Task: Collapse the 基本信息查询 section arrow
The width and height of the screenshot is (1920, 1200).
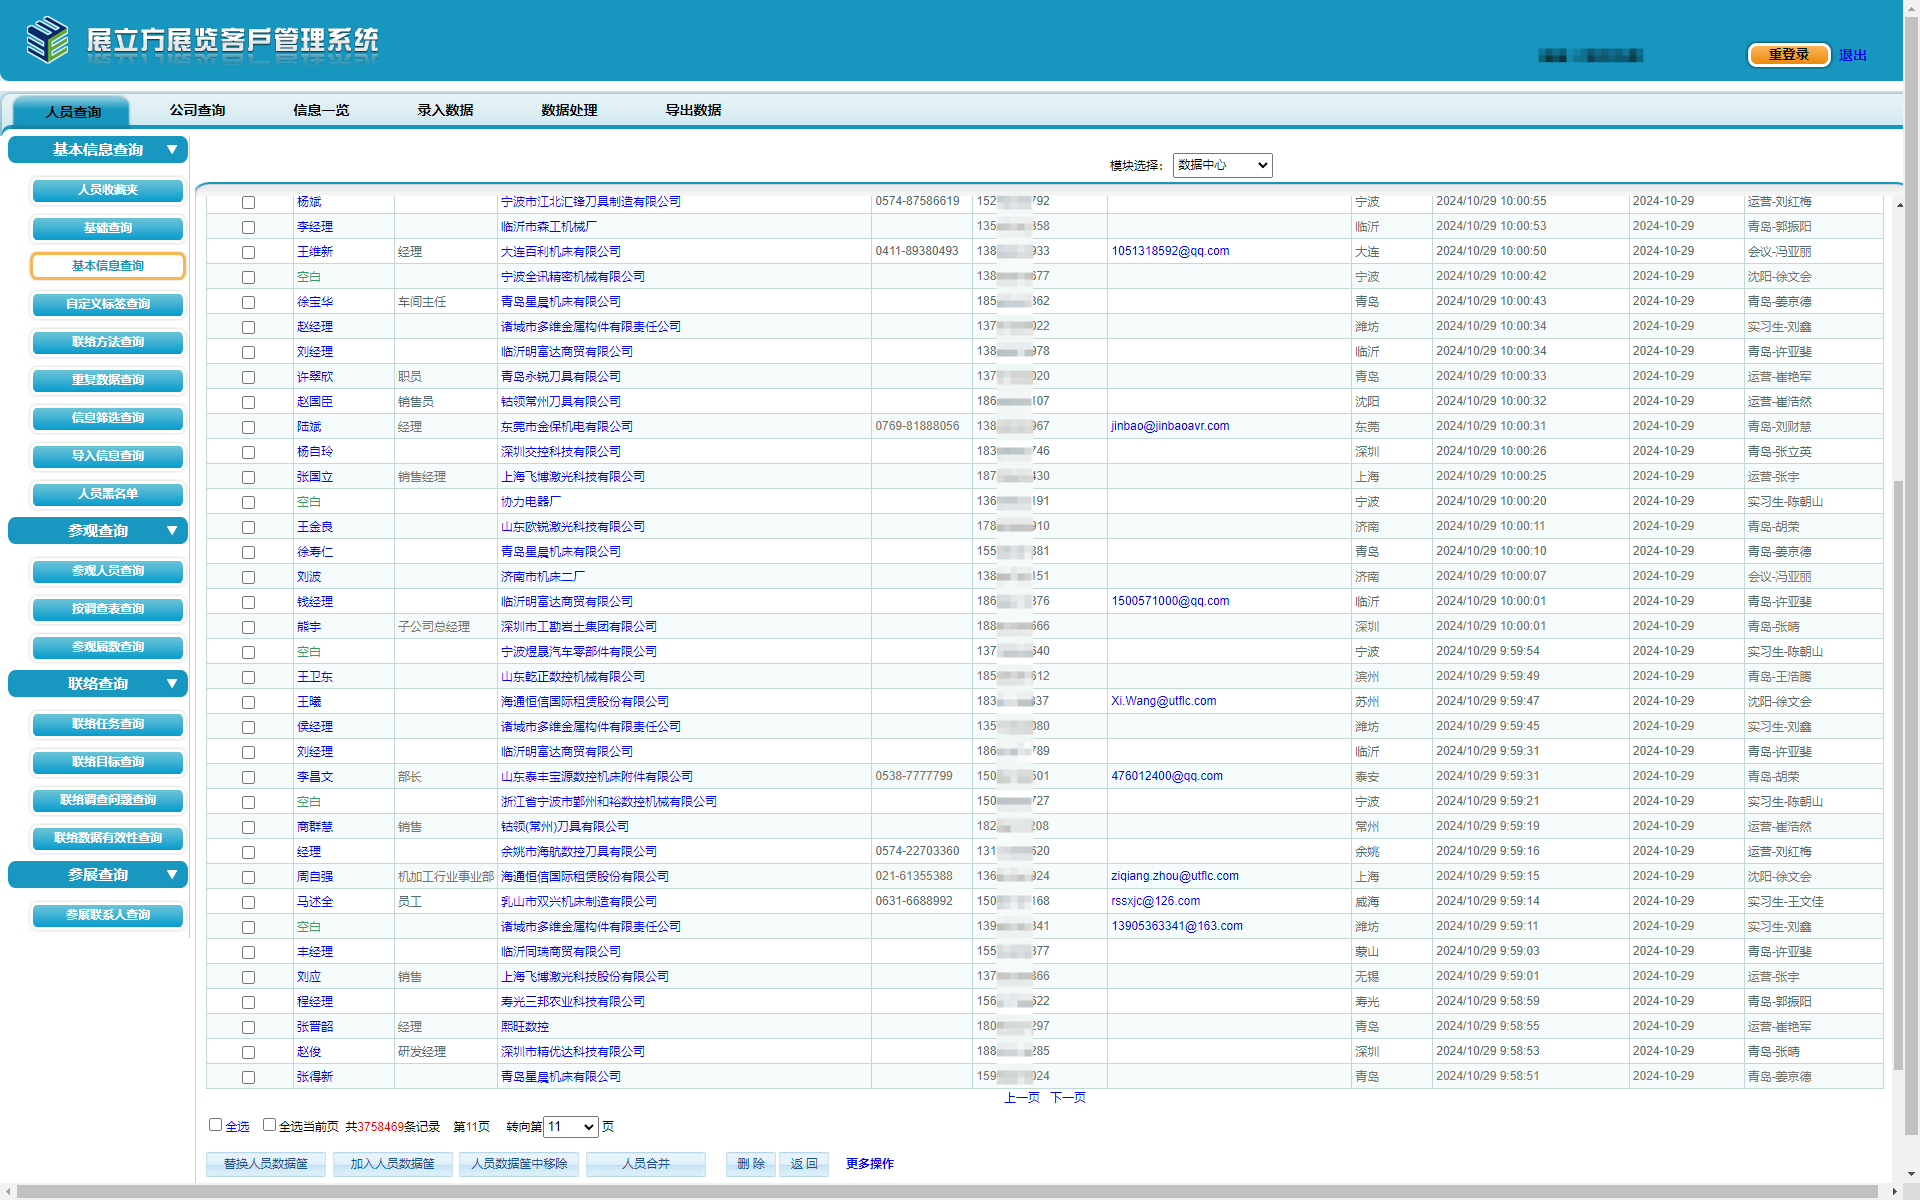Action: pyautogui.click(x=172, y=150)
